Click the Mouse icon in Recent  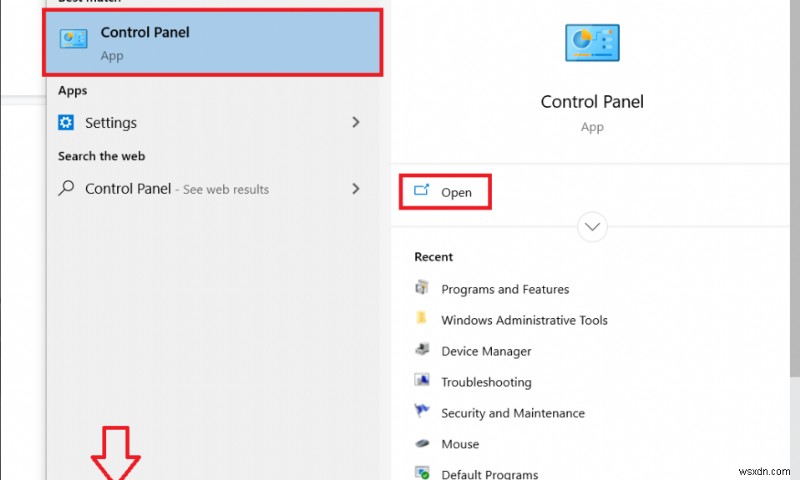click(x=421, y=444)
